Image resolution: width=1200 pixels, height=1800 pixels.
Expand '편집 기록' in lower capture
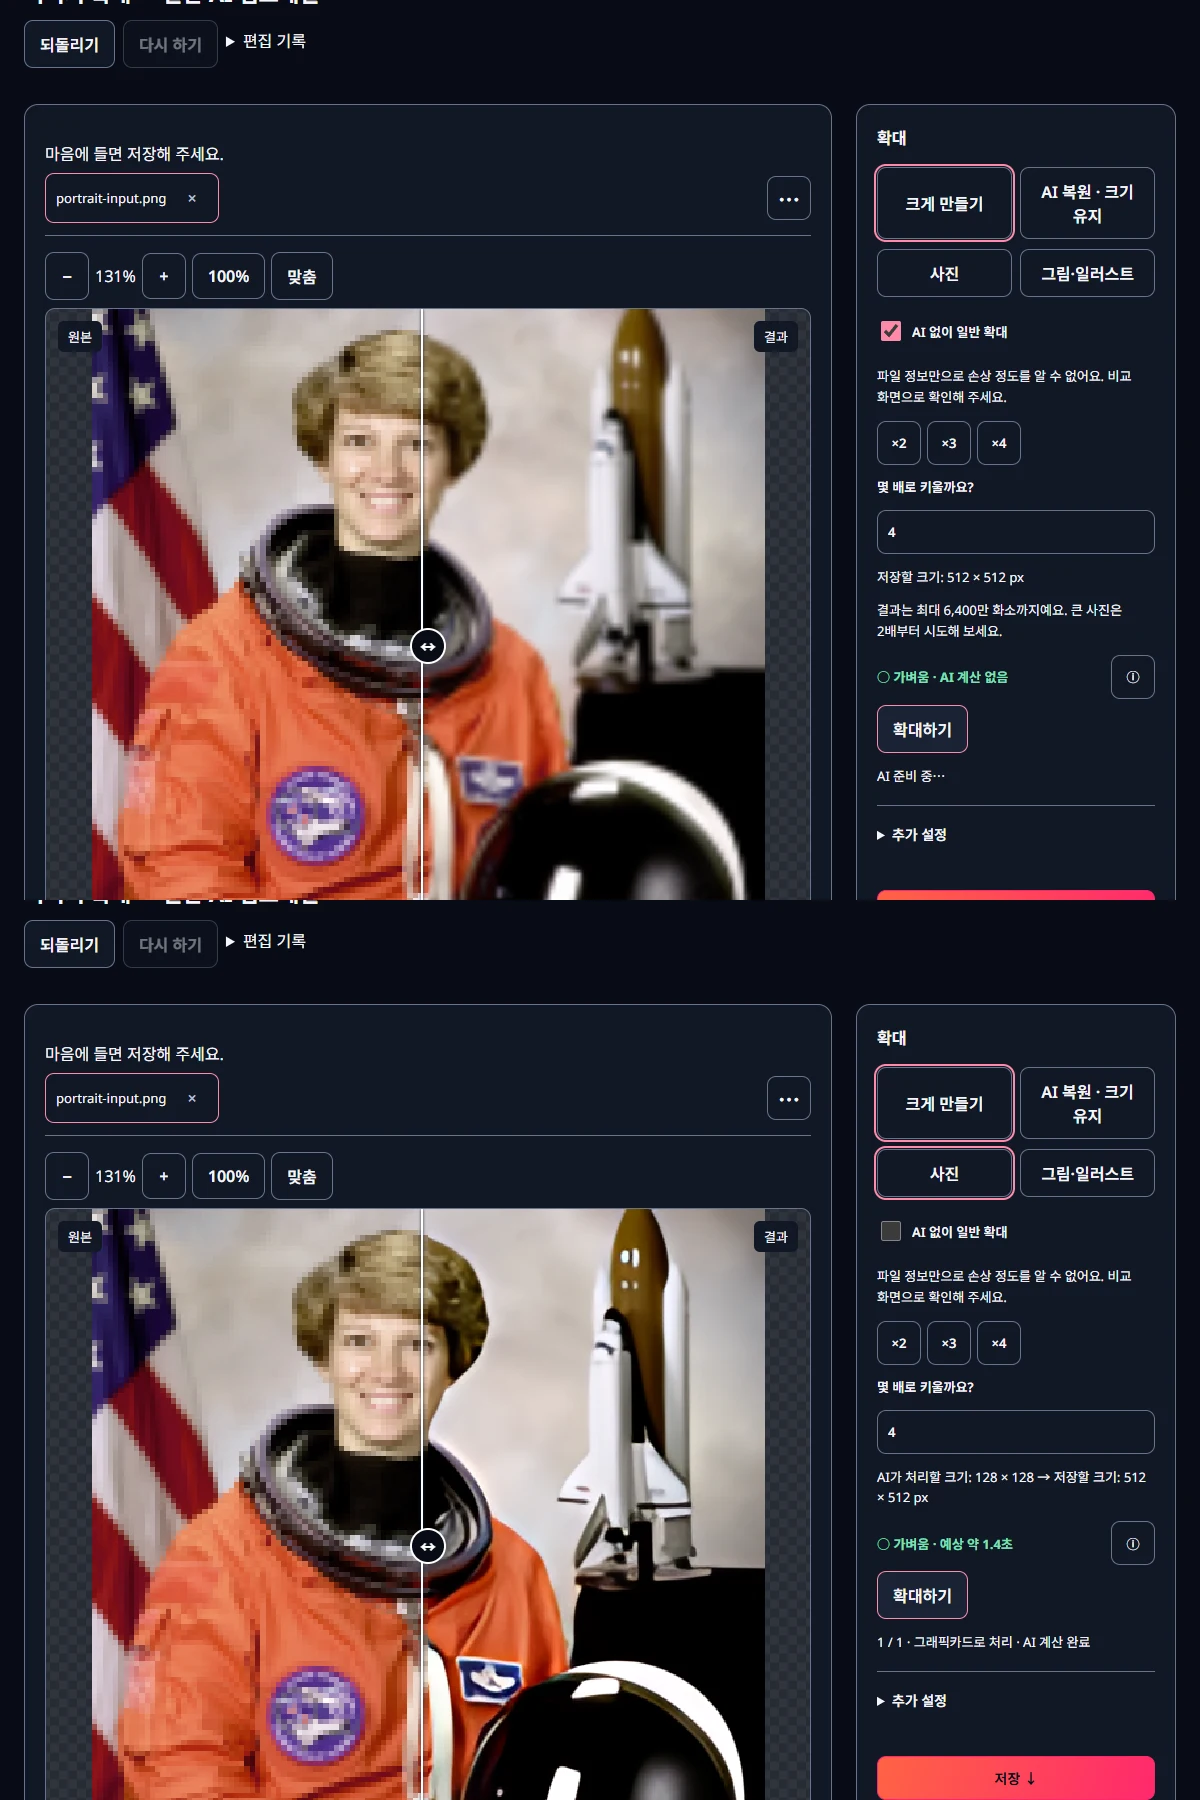[x=266, y=941]
